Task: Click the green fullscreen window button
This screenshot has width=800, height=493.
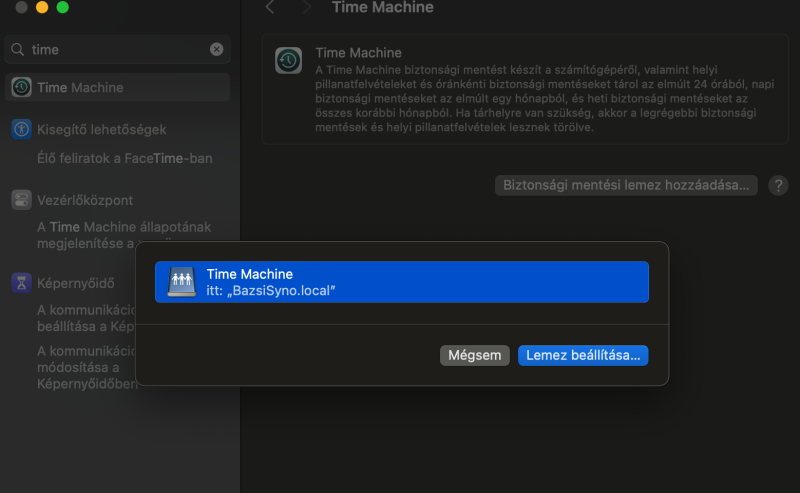Action: click(x=62, y=7)
